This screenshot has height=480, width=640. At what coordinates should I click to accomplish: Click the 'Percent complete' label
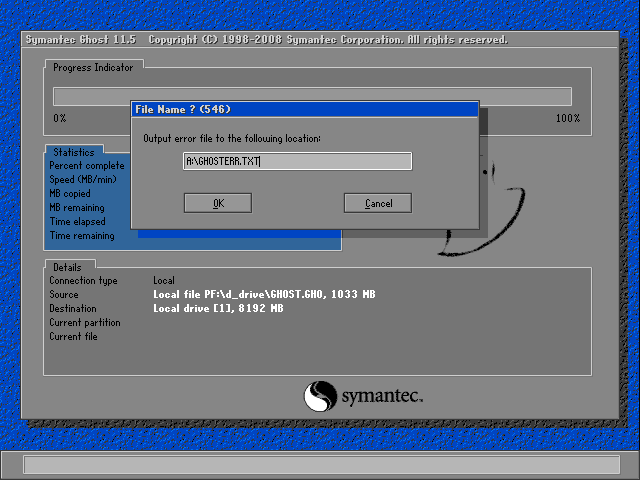(x=87, y=165)
